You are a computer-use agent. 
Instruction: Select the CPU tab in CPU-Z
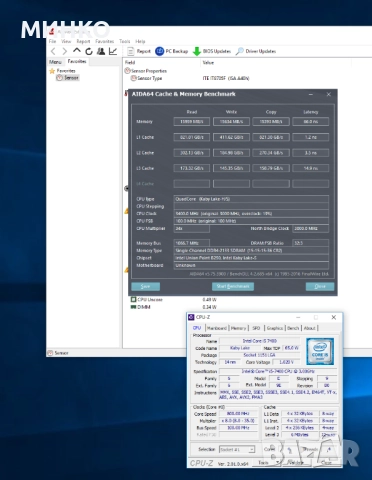tap(197, 328)
